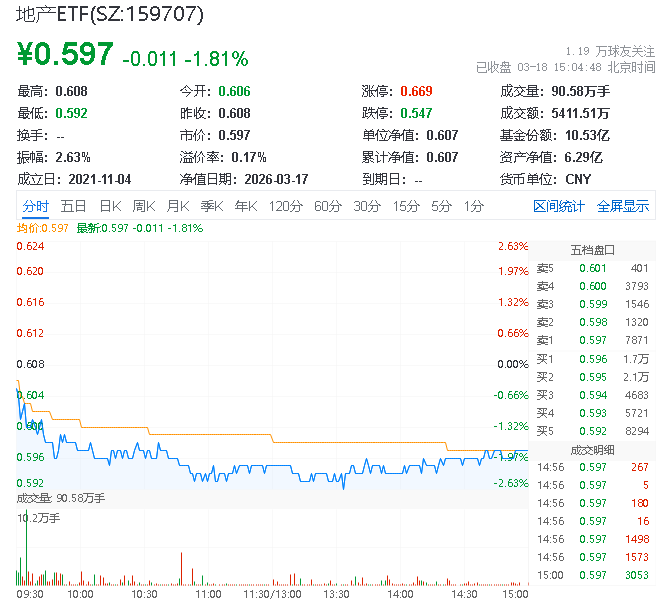Switch to the 分时 chart tab
Image resolution: width=656 pixels, height=613 pixels.
point(36,206)
